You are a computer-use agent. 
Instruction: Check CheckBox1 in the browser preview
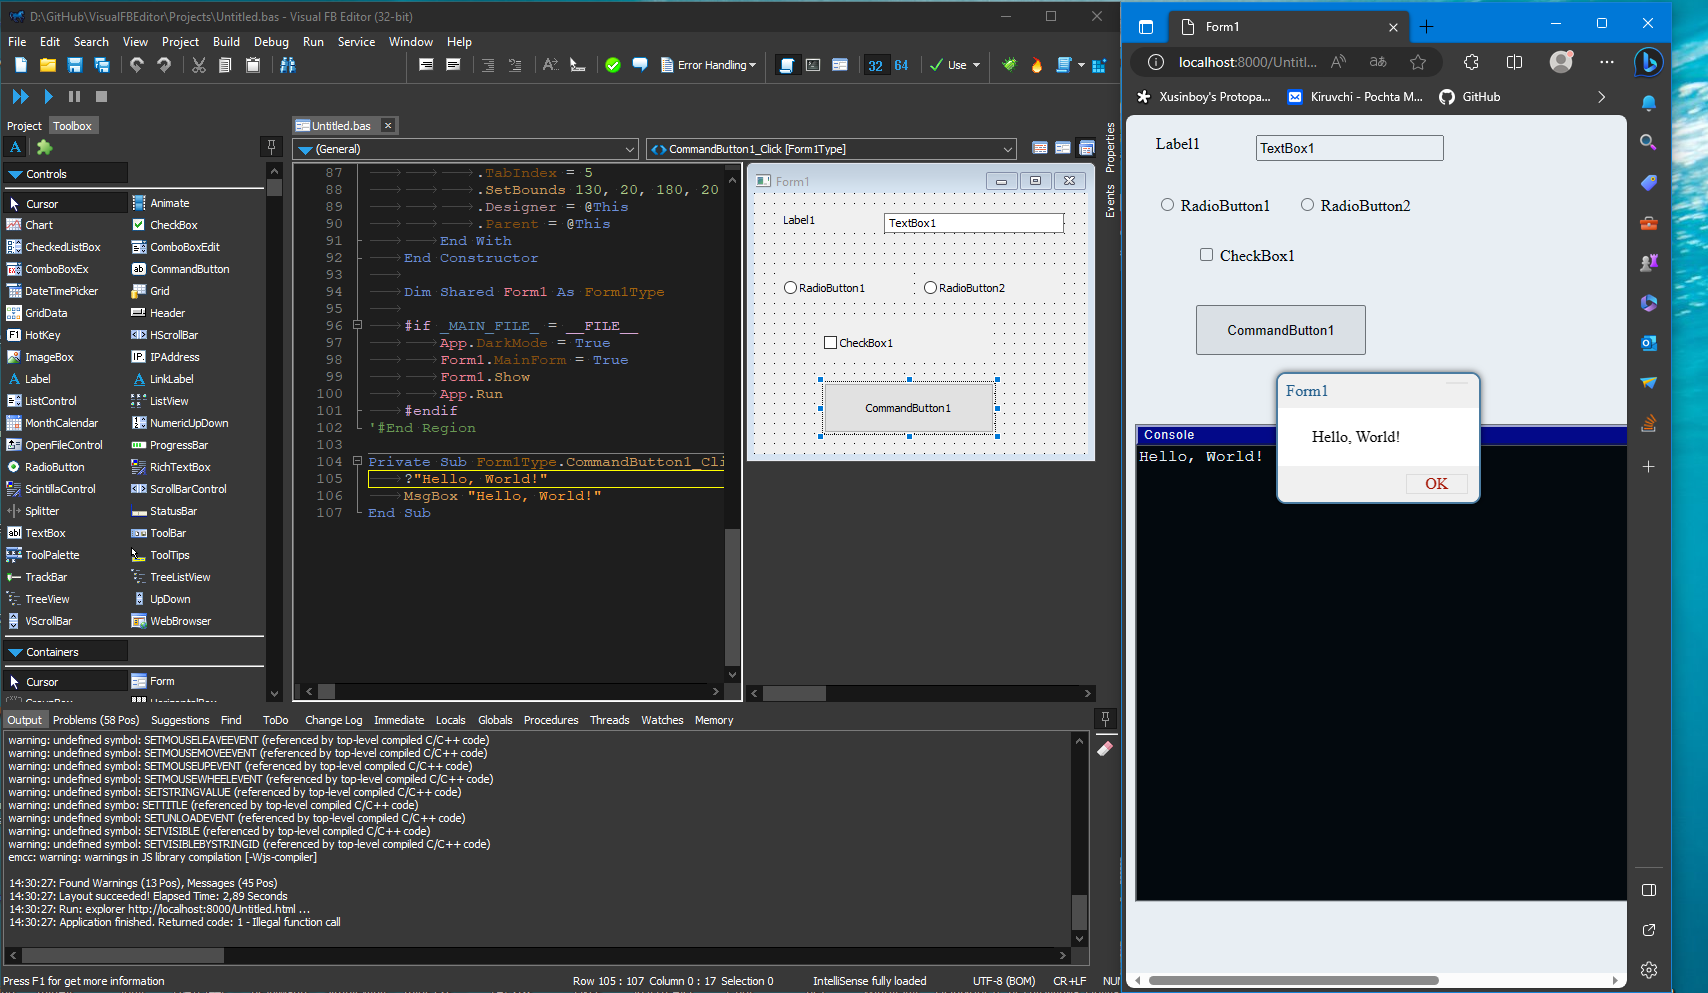[1206, 255]
